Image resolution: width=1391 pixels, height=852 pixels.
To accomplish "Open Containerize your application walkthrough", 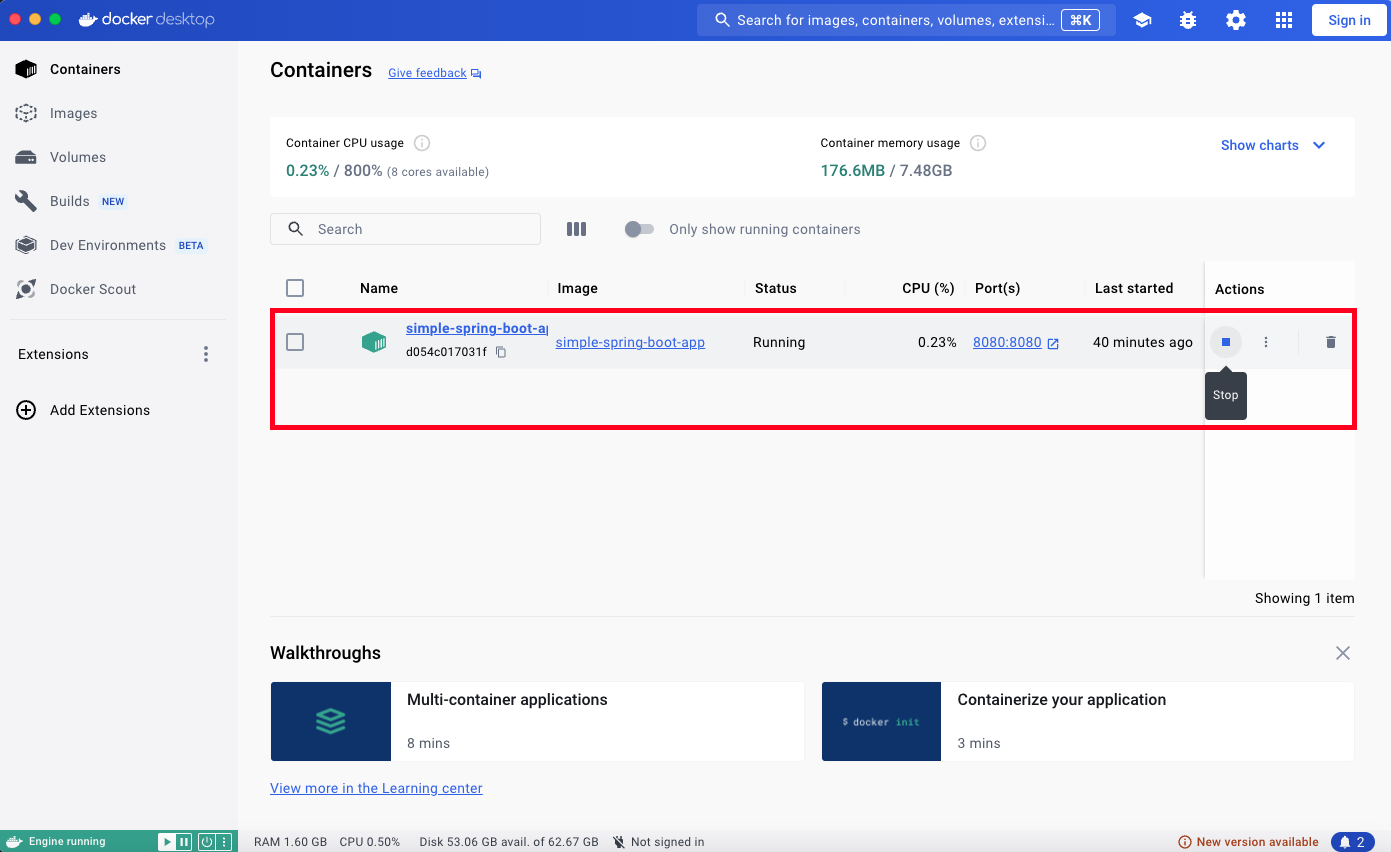I will [1088, 722].
